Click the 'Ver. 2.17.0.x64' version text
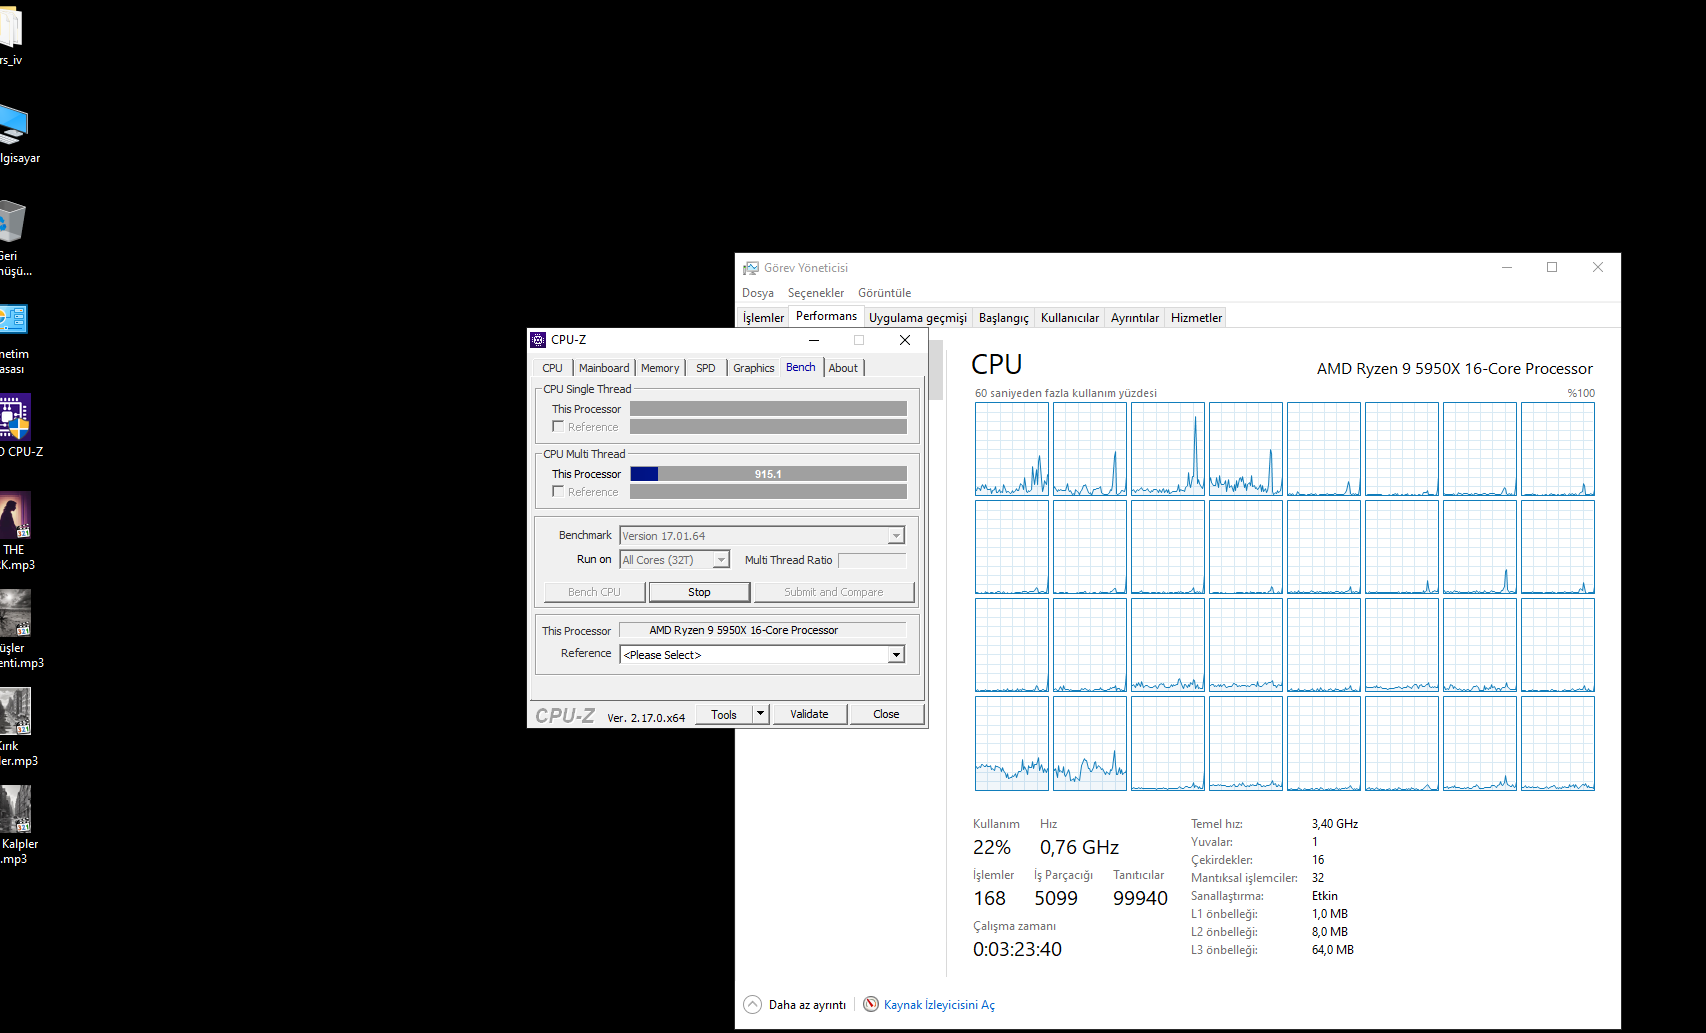 point(646,718)
